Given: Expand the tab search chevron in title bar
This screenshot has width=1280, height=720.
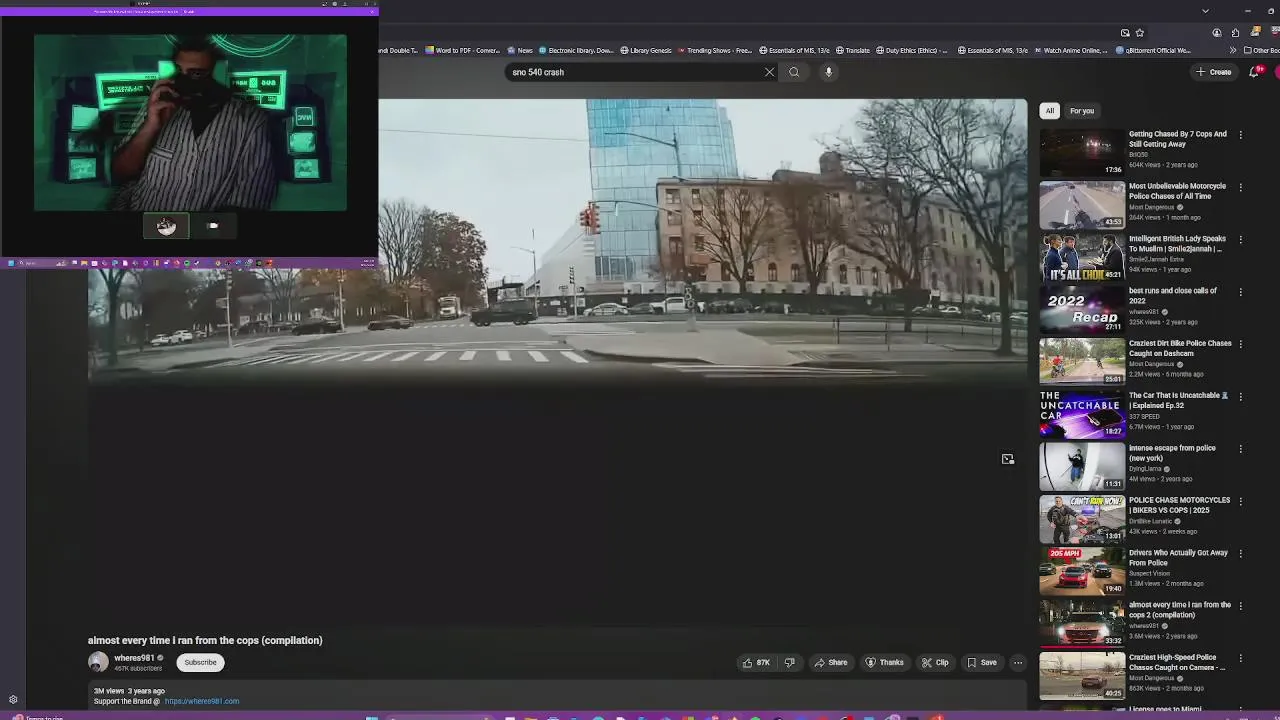Looking at the screenshot, I should coord(1205,11).
